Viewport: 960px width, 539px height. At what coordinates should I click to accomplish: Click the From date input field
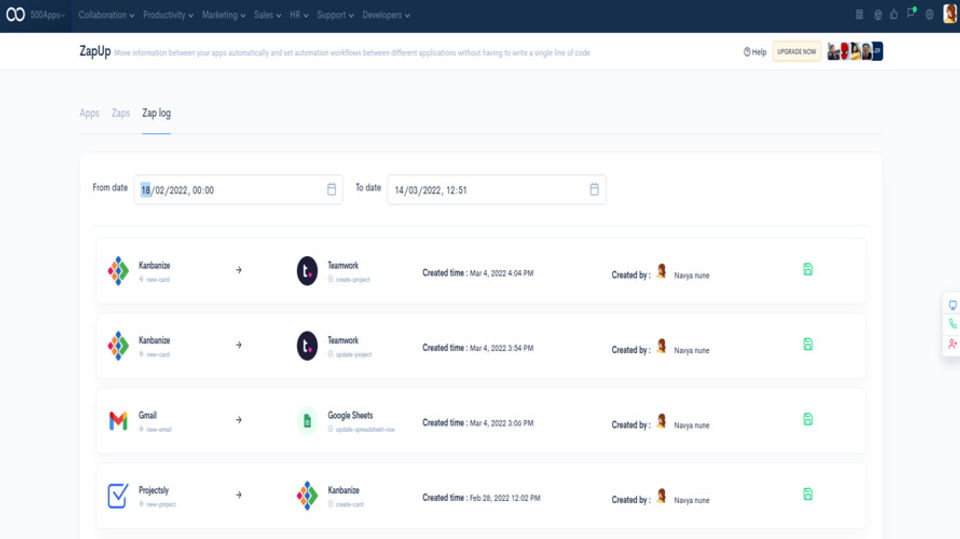pyautogui.click(x=238, y=190)
